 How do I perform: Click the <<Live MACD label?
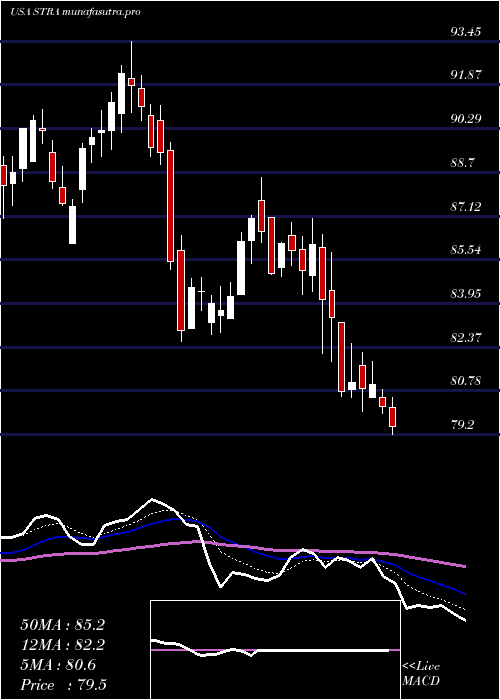coord(421,674)
